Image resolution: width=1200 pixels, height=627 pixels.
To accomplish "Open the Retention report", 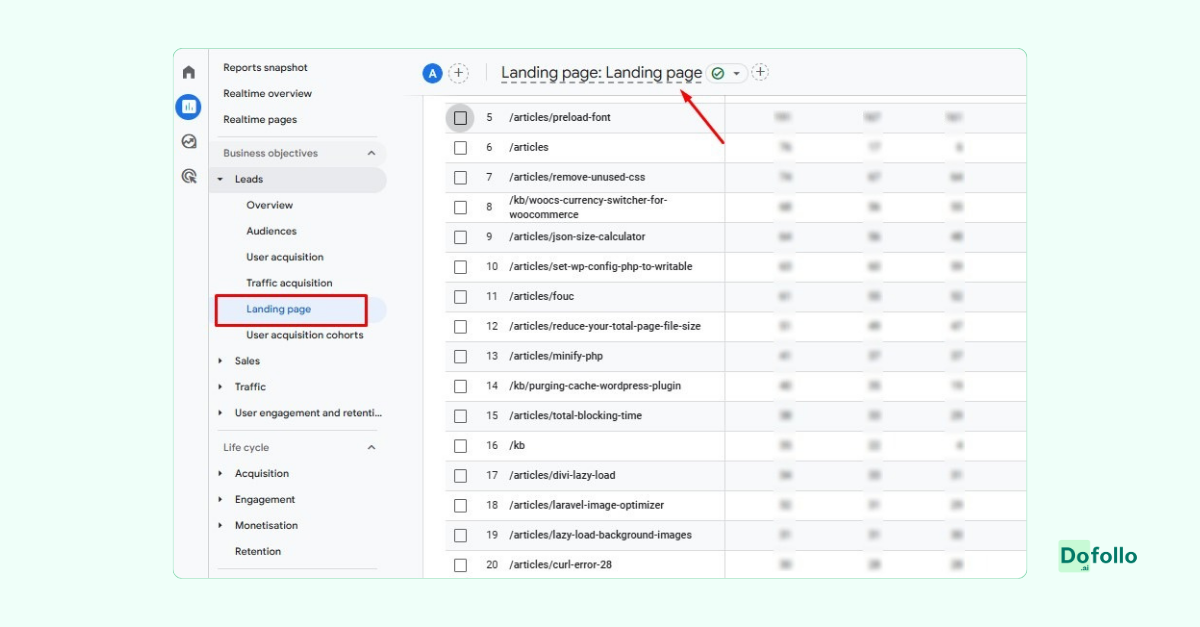I will pyautogui.click(x=260, y=551).
